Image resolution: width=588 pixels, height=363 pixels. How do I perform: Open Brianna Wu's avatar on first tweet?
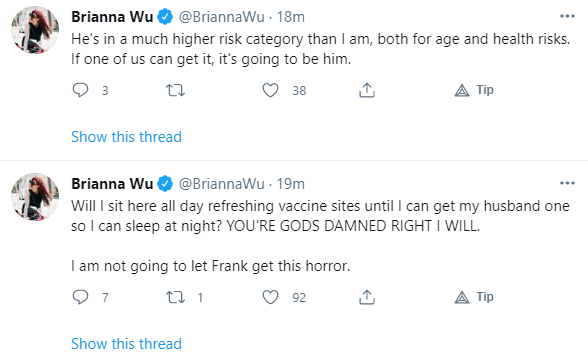(35, 30)
